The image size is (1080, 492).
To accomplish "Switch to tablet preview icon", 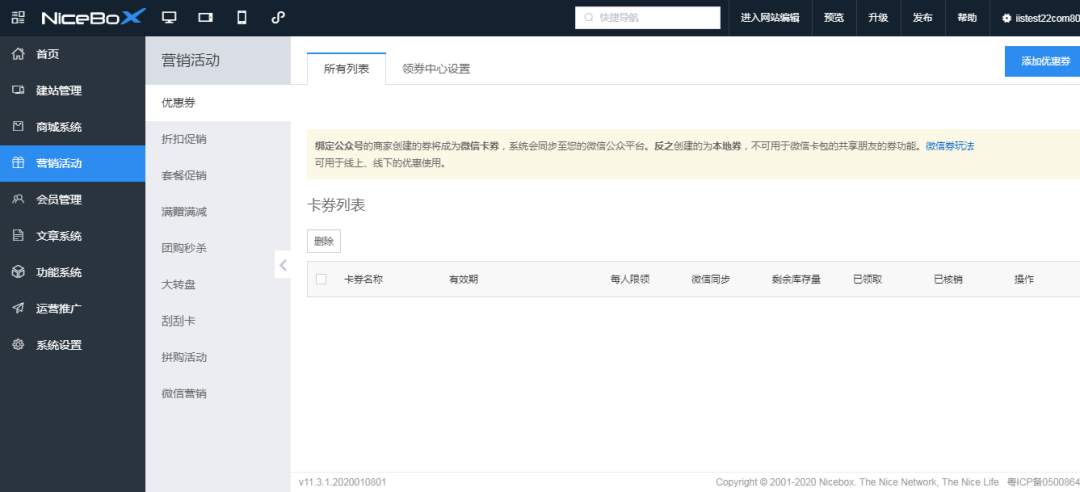I will pos(205,18).
